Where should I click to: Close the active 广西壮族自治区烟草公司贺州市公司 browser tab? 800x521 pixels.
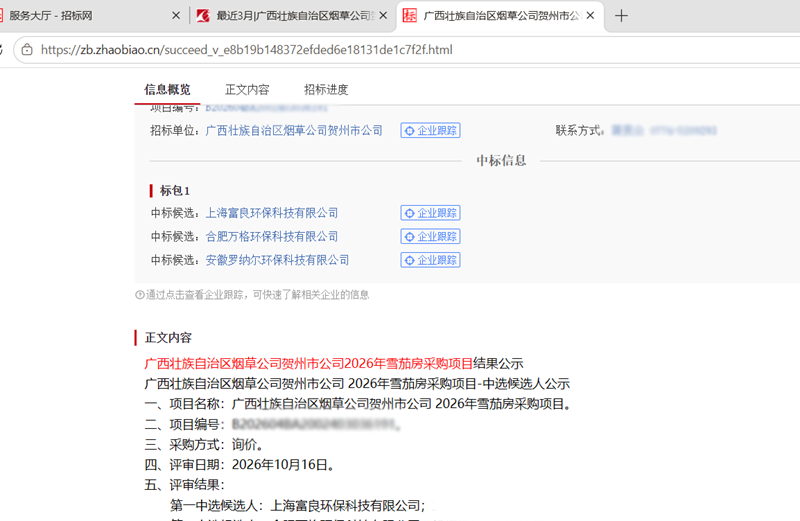pos(590,16)
